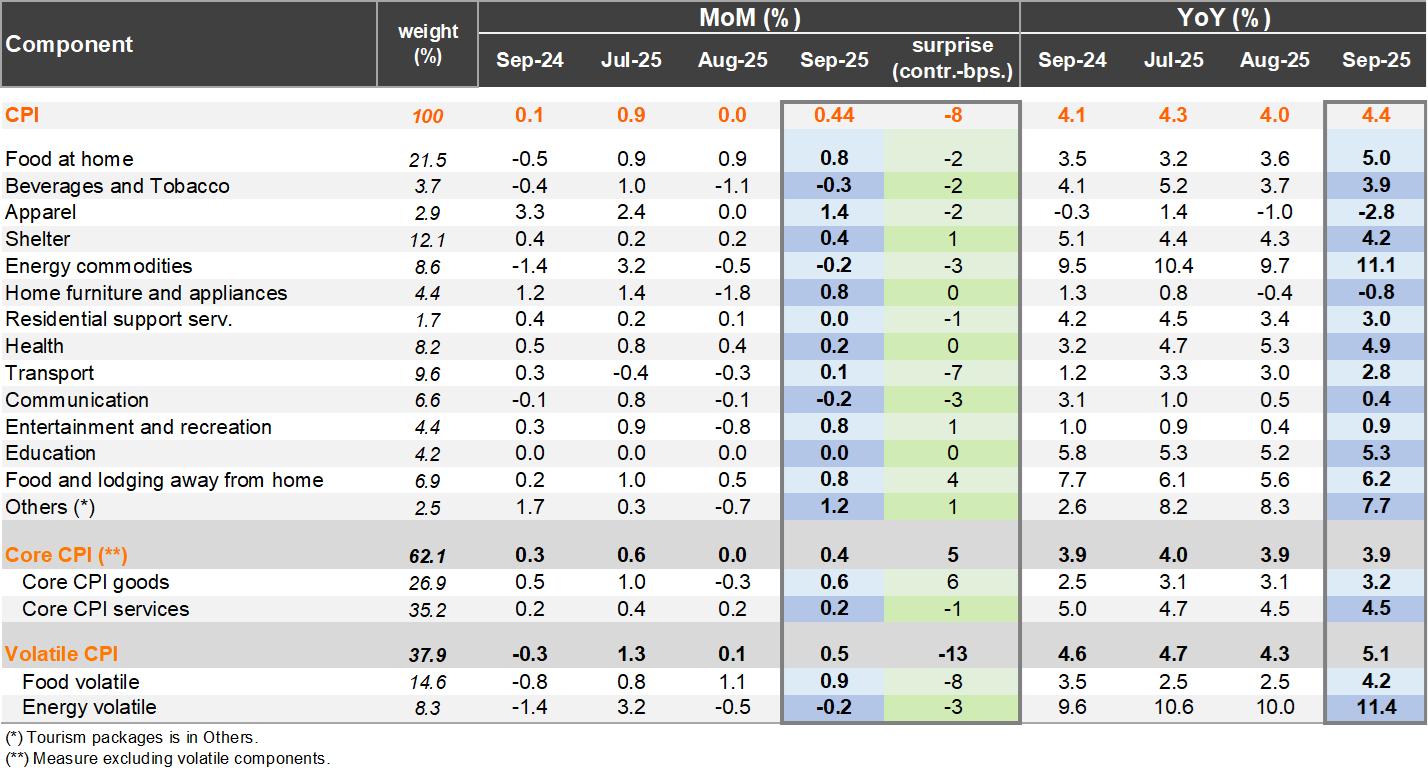Click the 'Beverages and Tobacco' row label
This screenshot has width=1428, height=772.
click(x=117, y=186)
